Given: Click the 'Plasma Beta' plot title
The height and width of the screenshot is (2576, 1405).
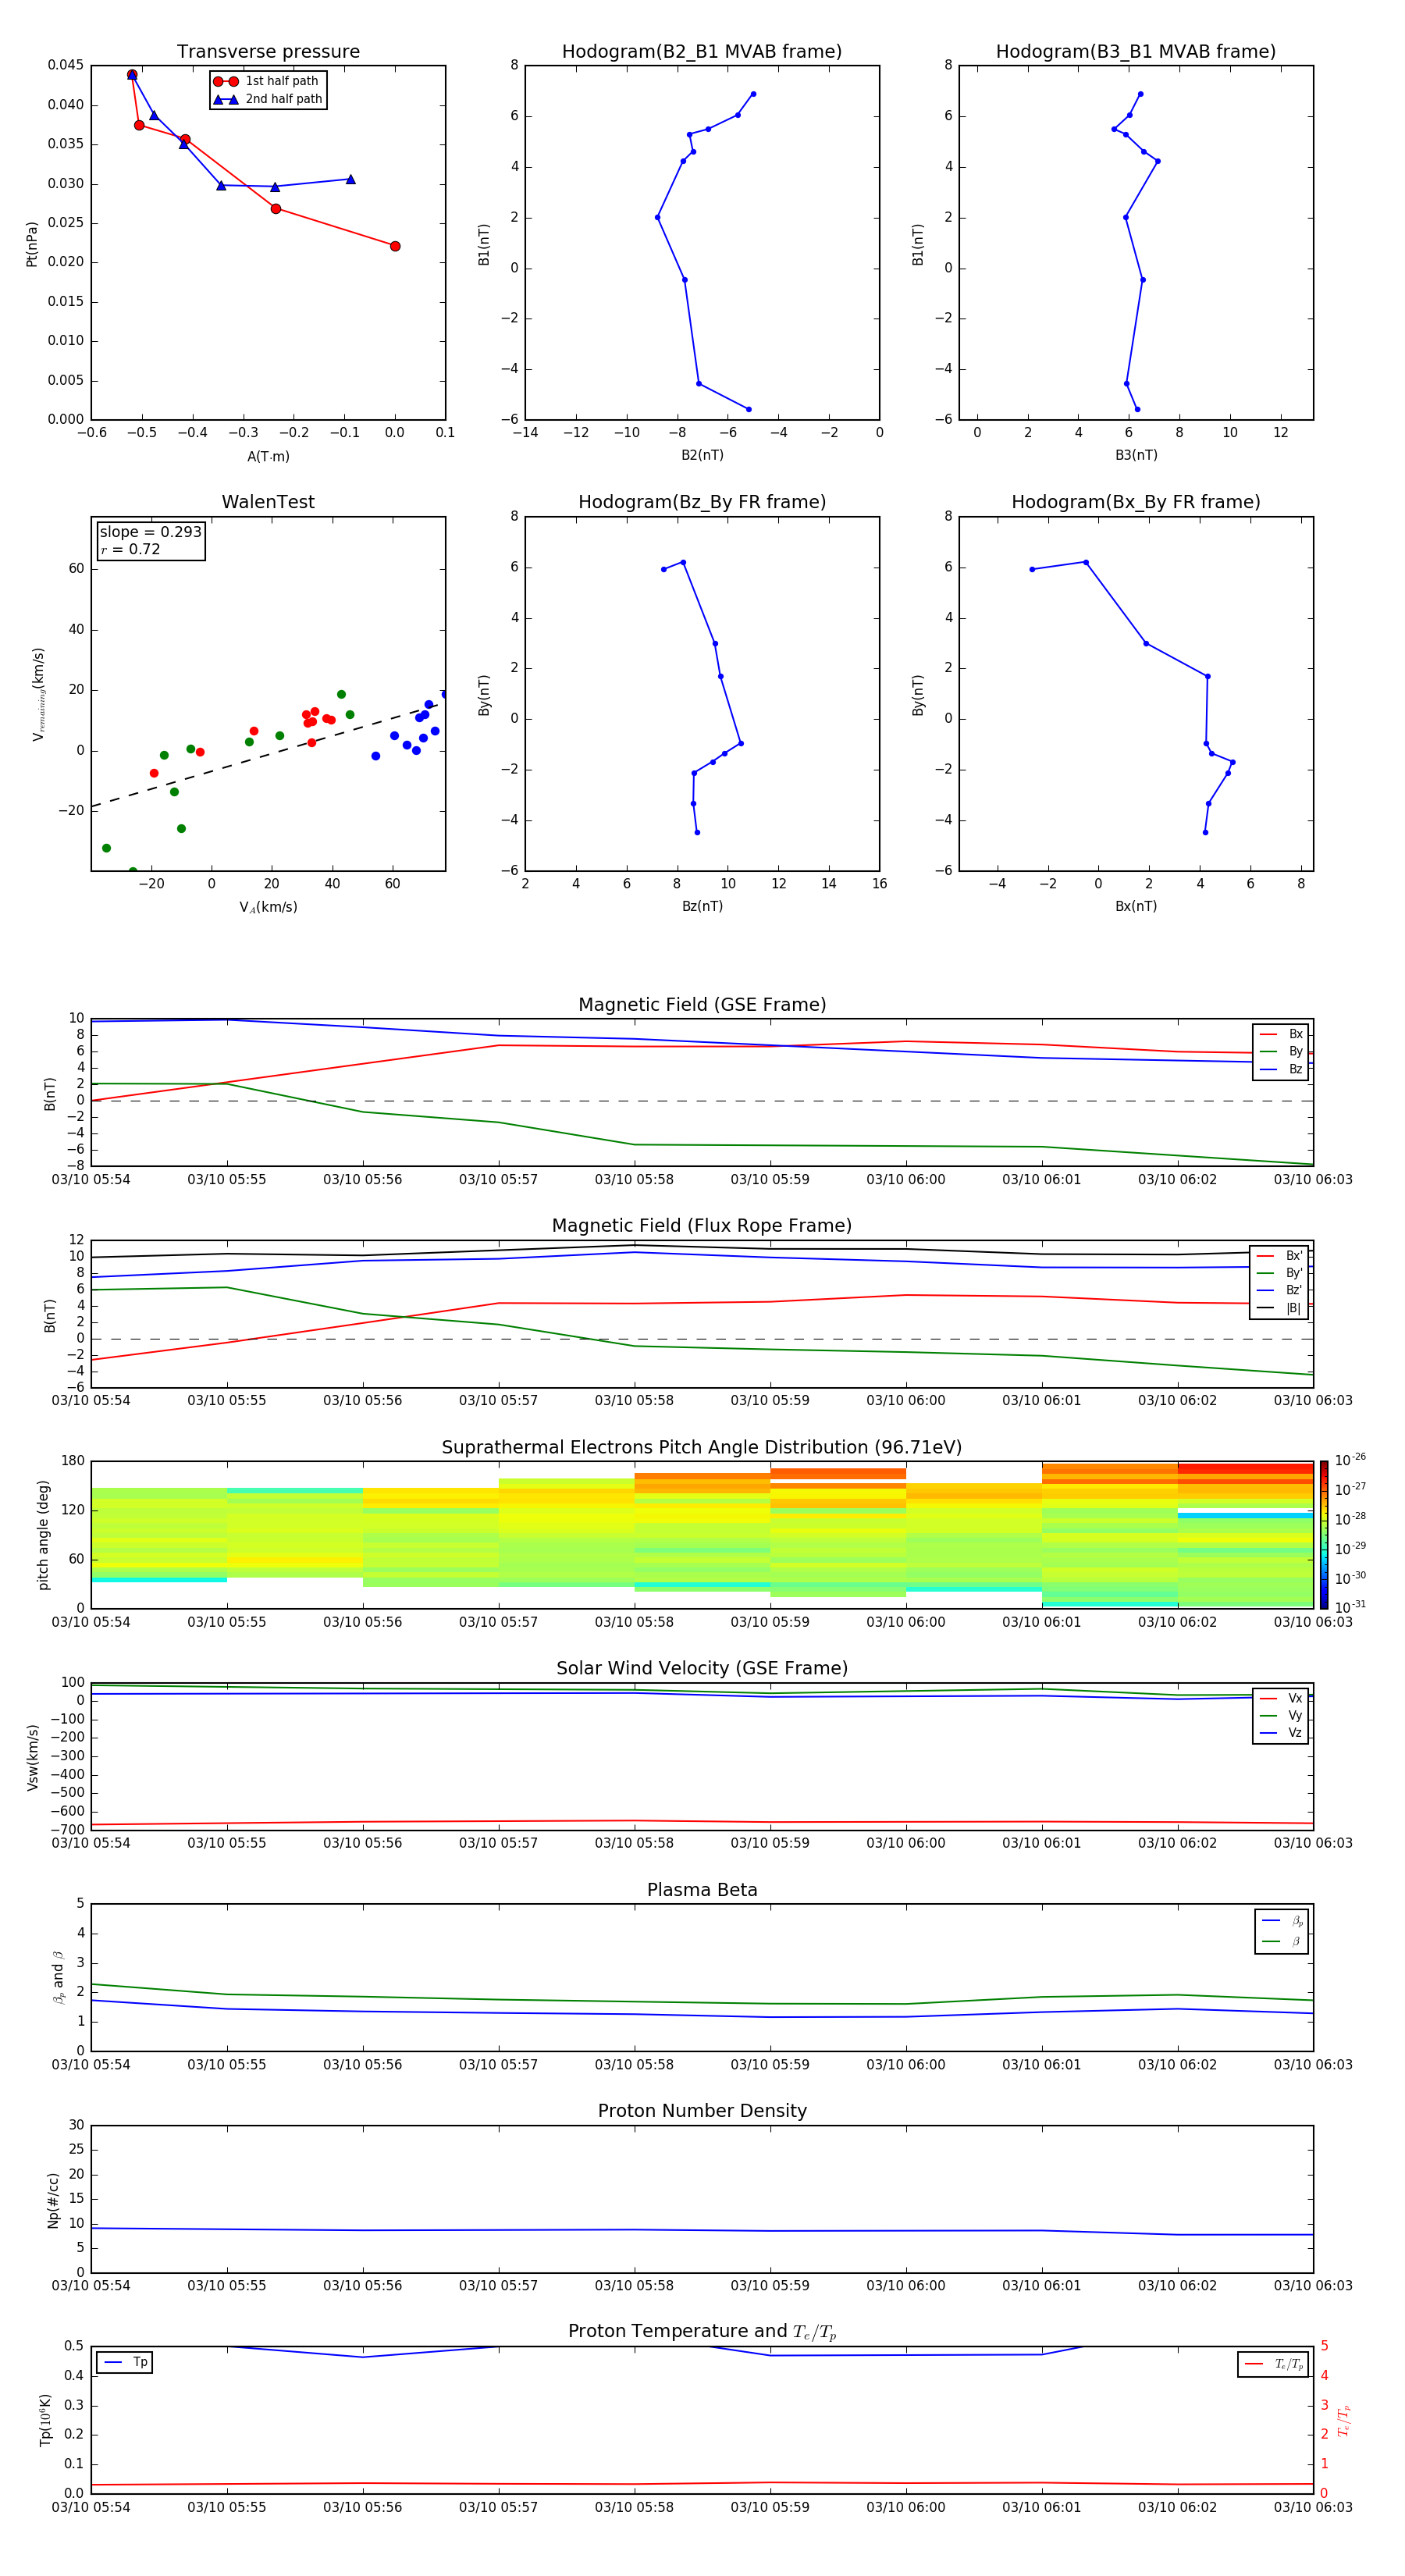Looking at the screenshot, I should tap(702, 1891).
